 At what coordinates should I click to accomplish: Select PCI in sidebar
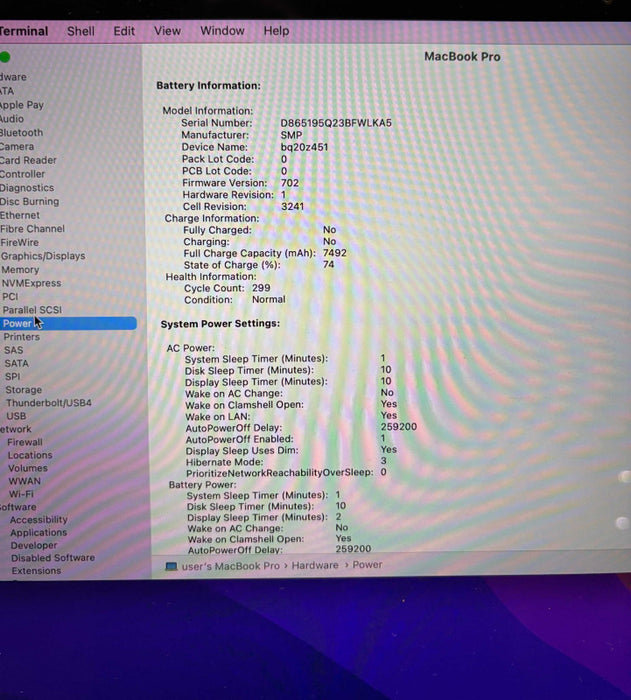pyautogui.click(x=10, y=296)
